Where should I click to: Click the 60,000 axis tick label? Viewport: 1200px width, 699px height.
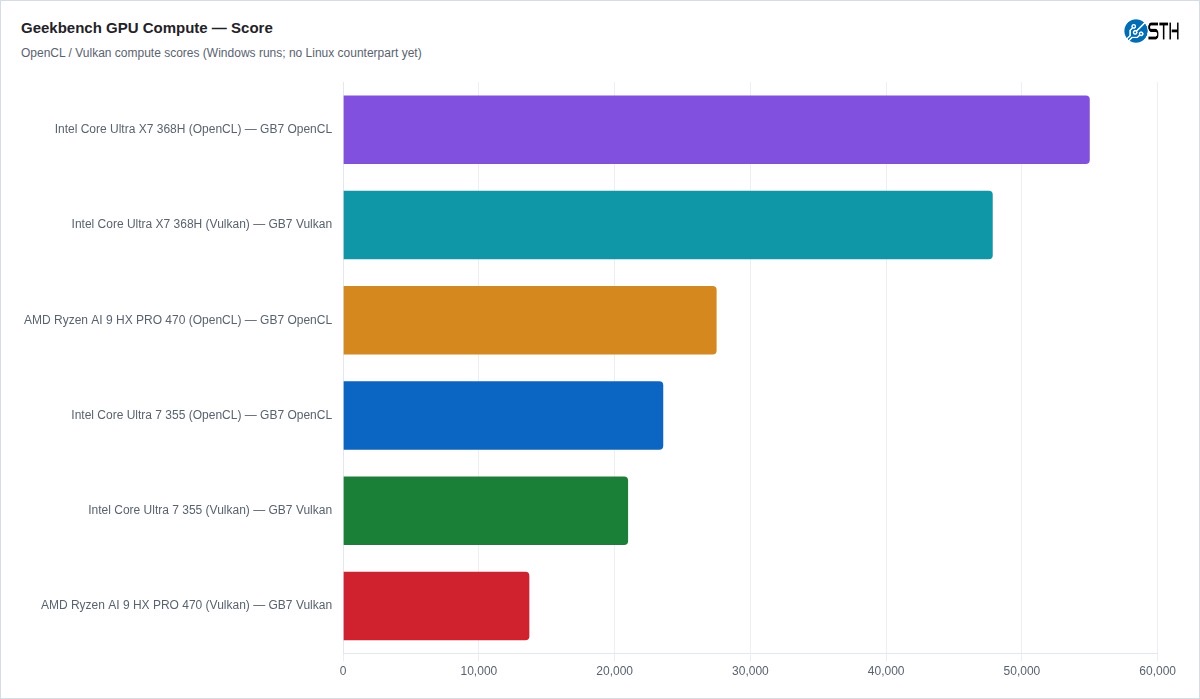point(1157,671)
